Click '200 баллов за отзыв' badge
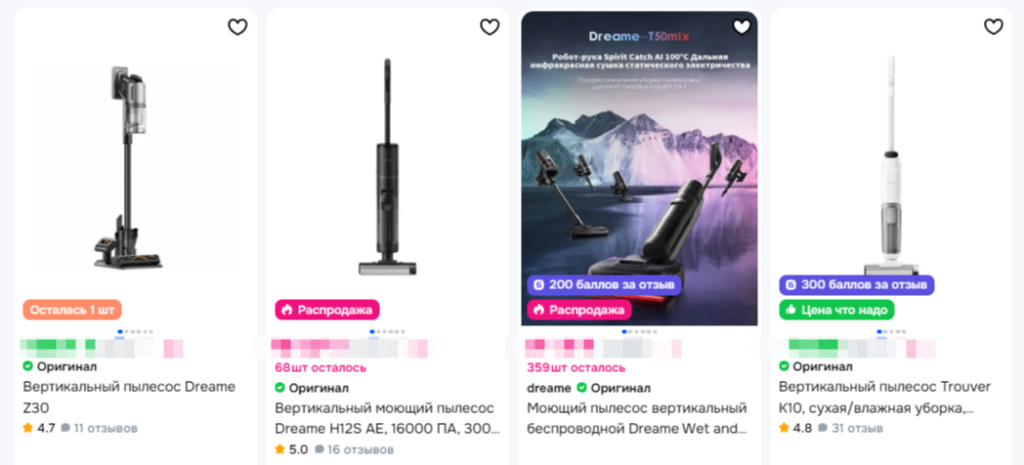This screenshot has width=1024, height=465. pyautogui.click(x=605, y=285)
